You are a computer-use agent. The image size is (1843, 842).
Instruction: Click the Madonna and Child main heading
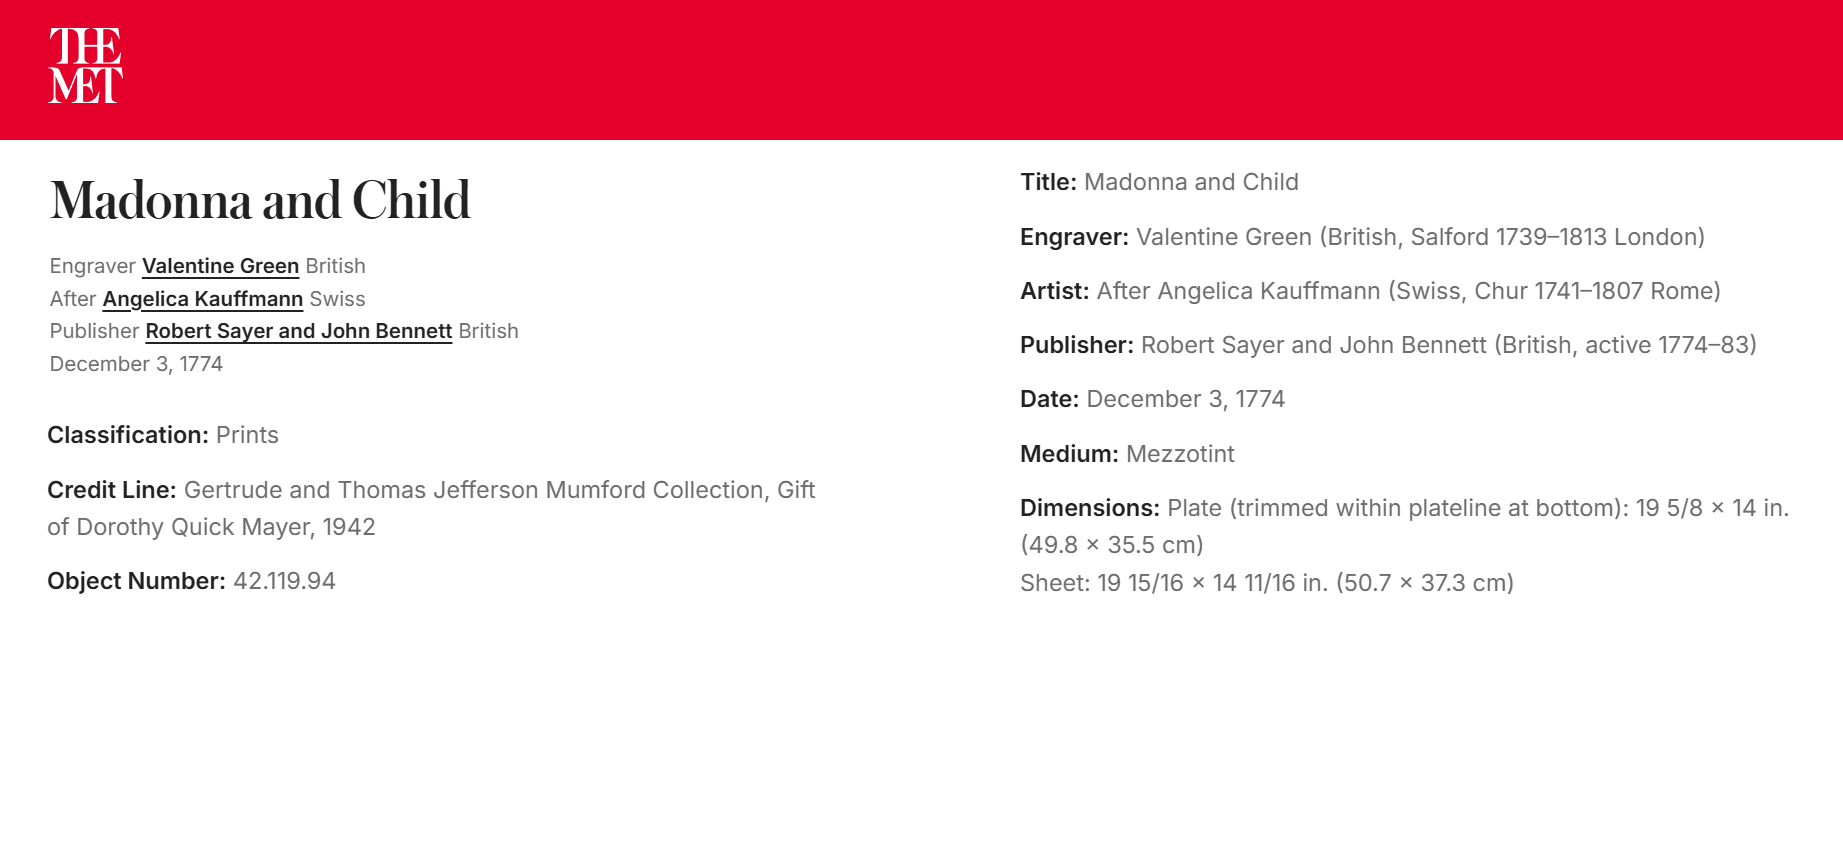point(260,200)
